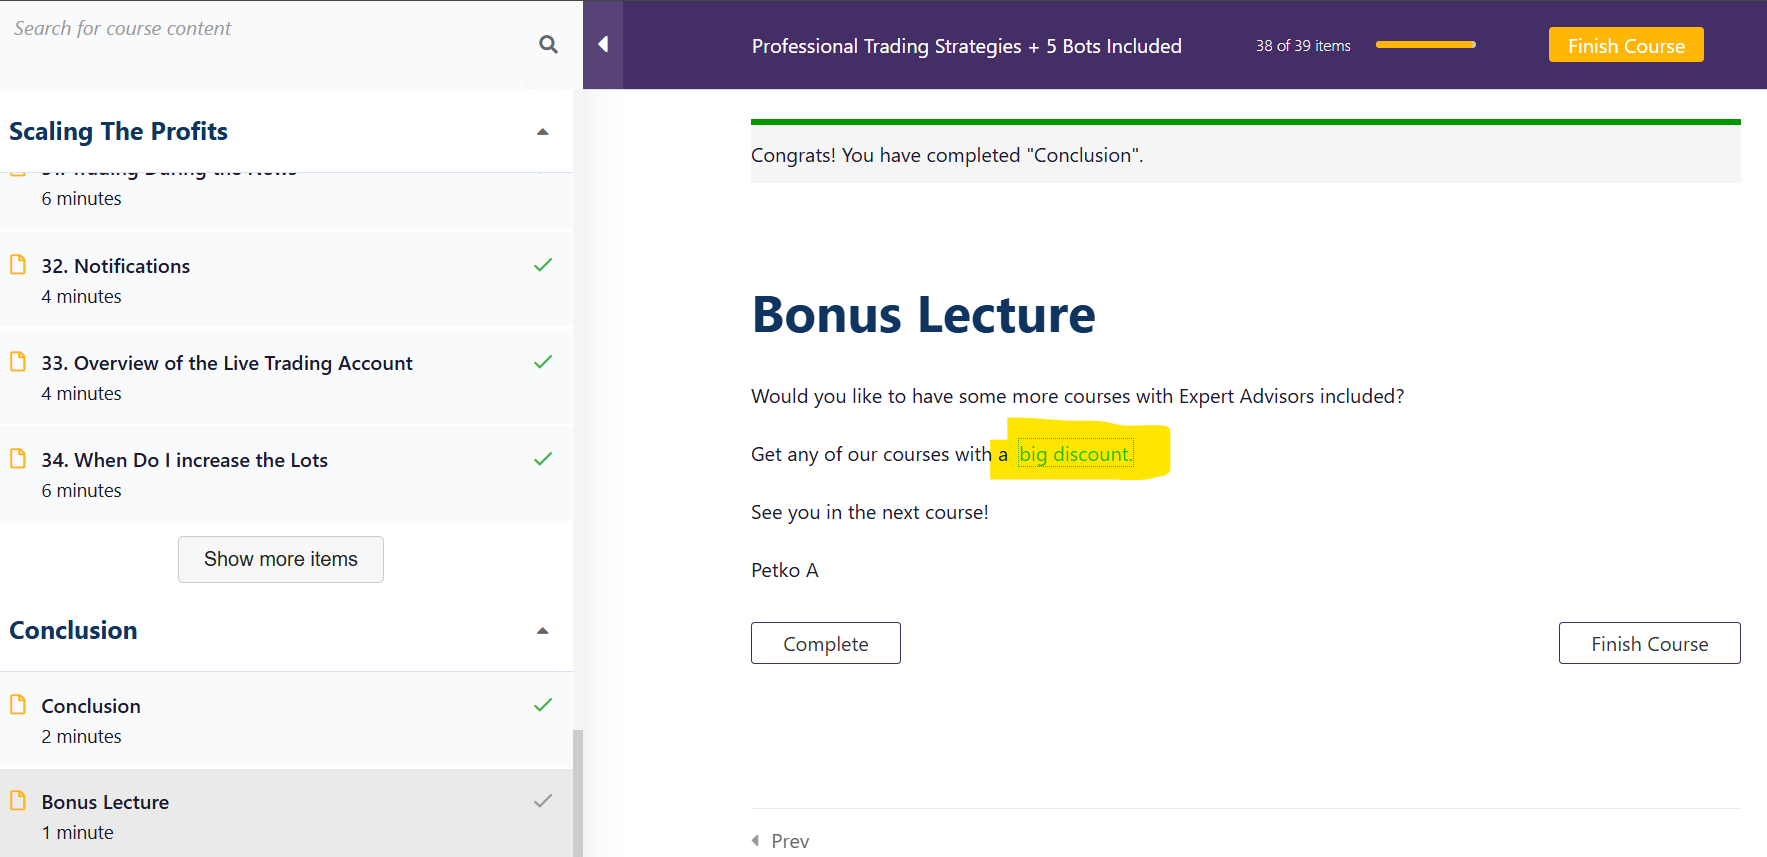The width and height of the screenshot is (1767, 857).
Task: Click the orange Finish Course button
Action: (1626, 45)
